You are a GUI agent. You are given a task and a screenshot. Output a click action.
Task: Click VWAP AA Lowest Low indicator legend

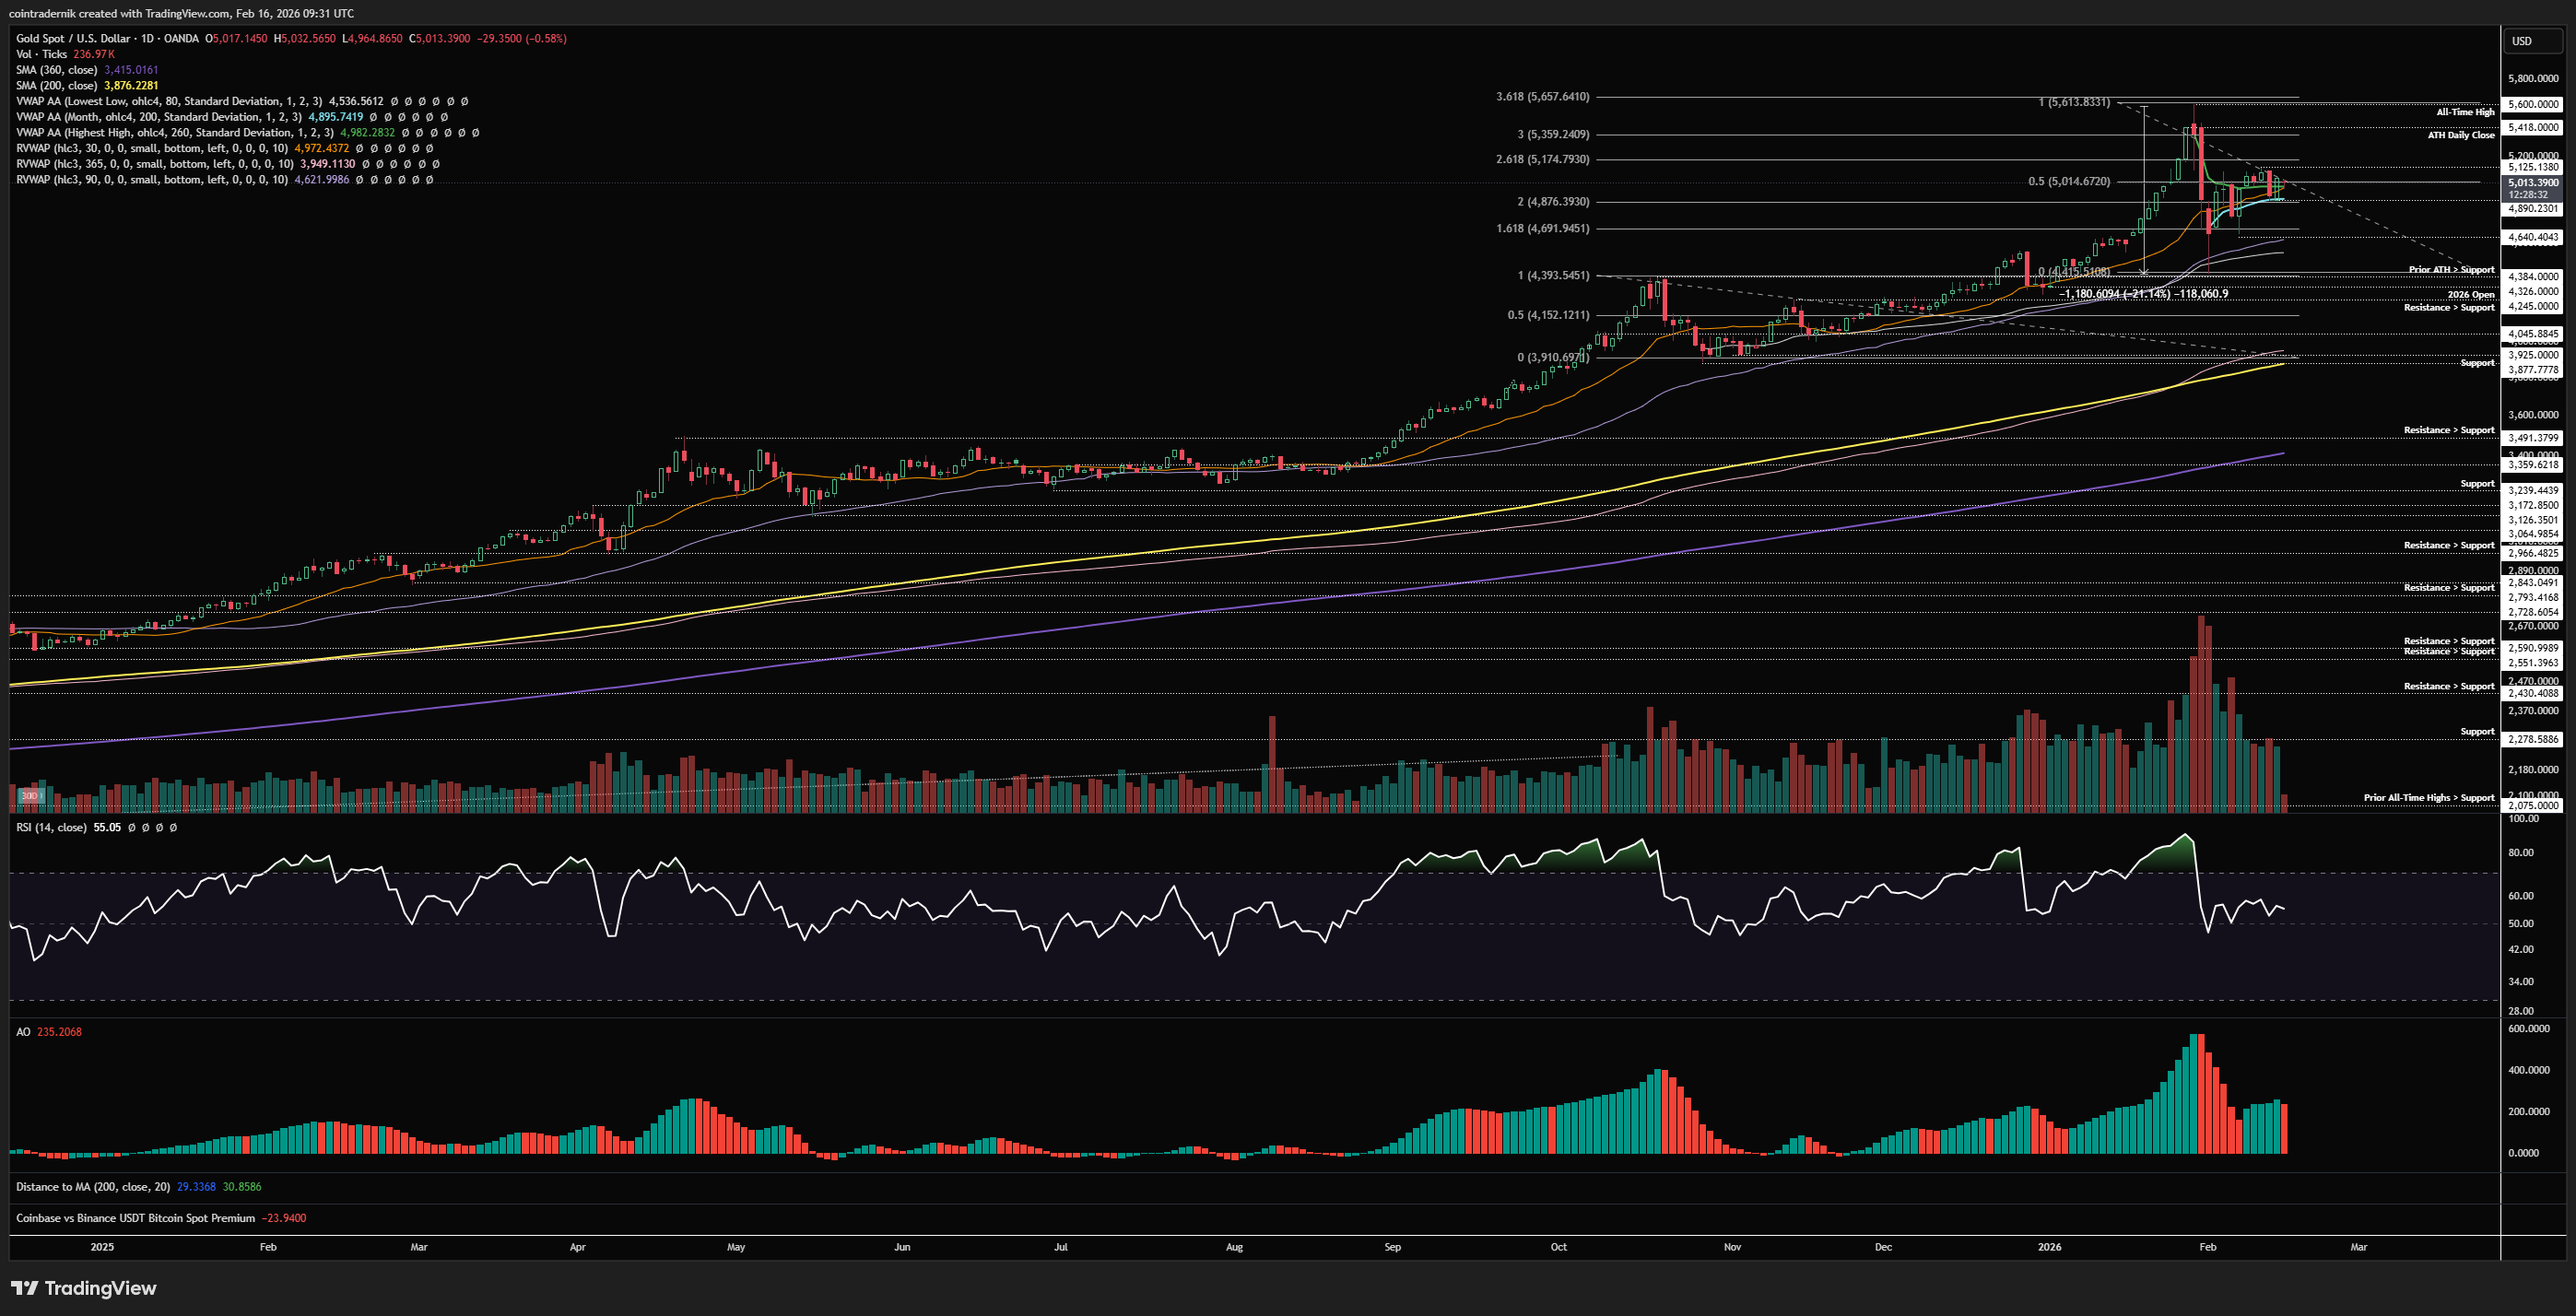pos(168,101)
